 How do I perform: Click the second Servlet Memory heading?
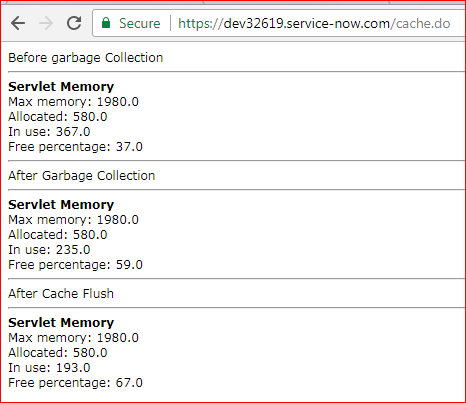(x=61, y=205)
